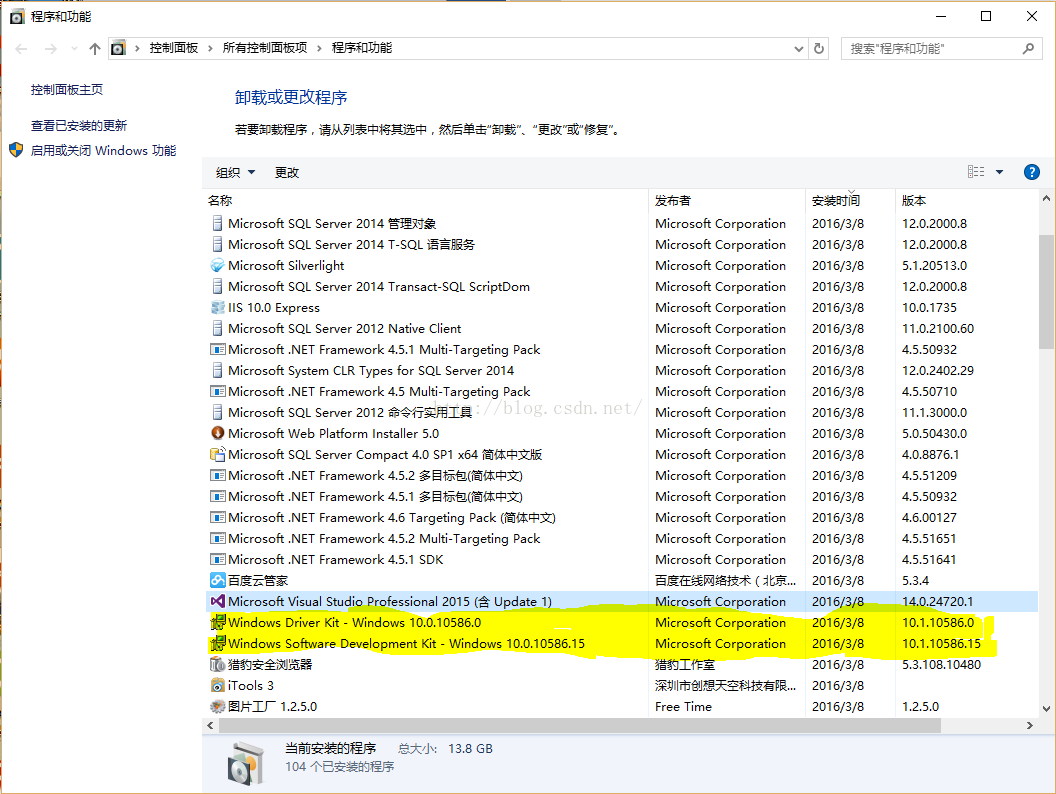Click the change view icon
This screenshot has height=794, width=1056.
click(x=976, y=172)
